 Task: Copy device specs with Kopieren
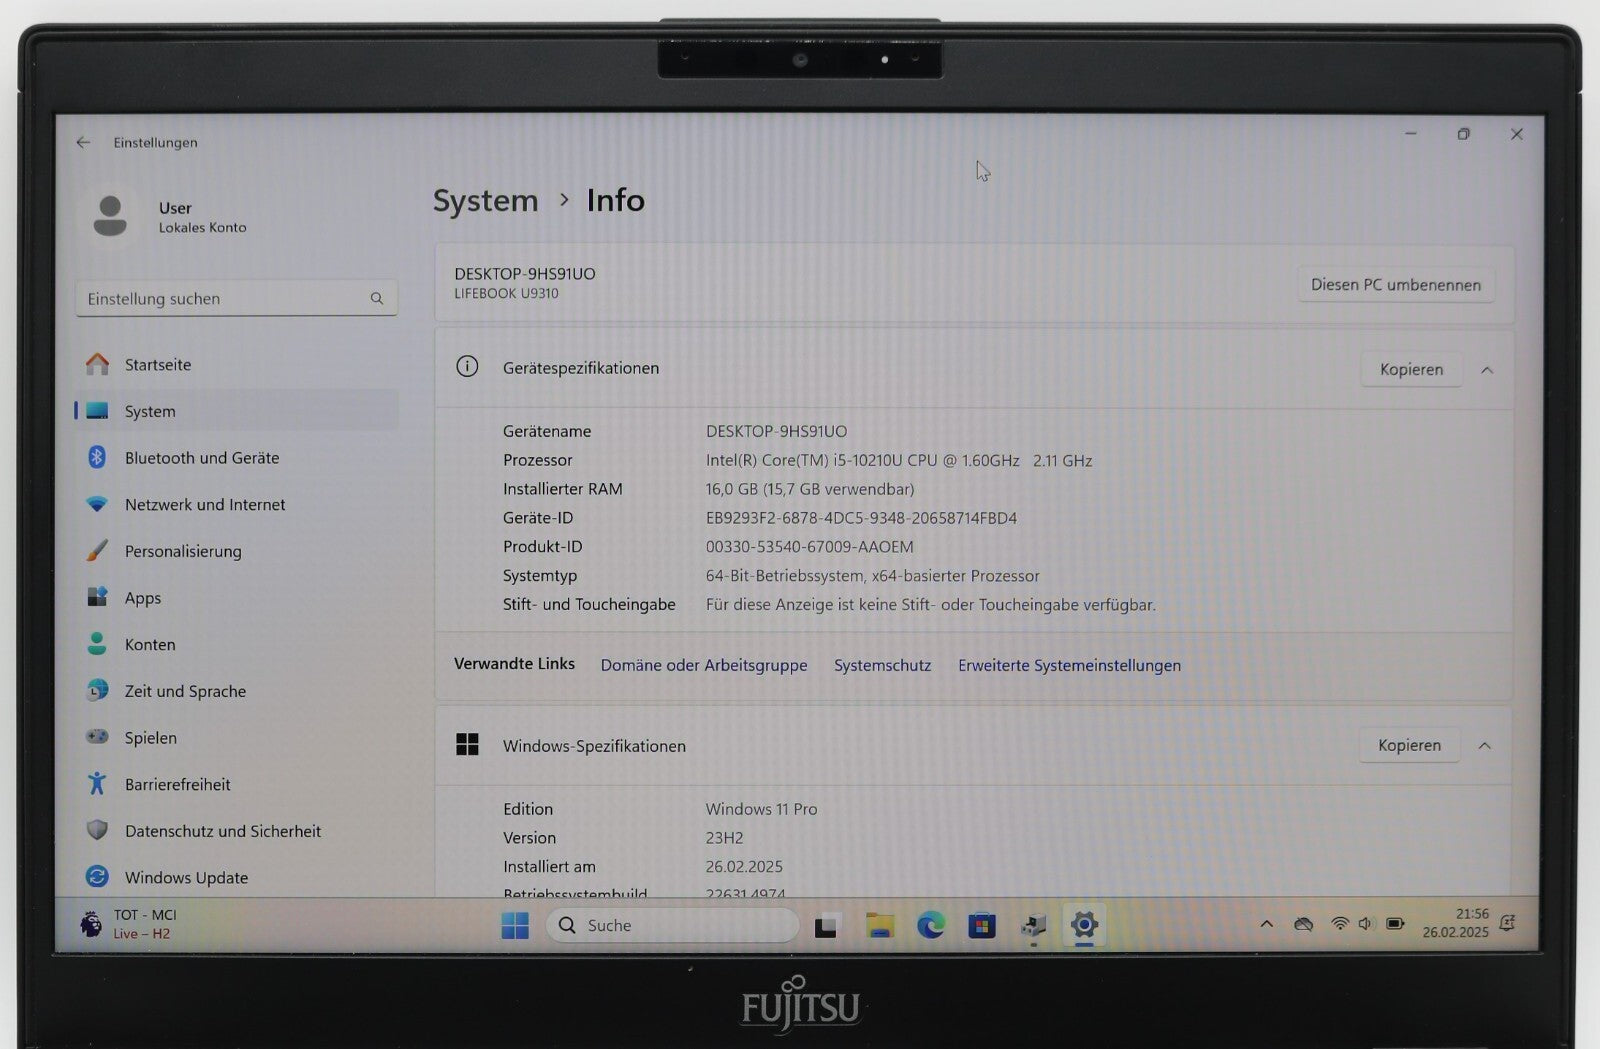1411,369
